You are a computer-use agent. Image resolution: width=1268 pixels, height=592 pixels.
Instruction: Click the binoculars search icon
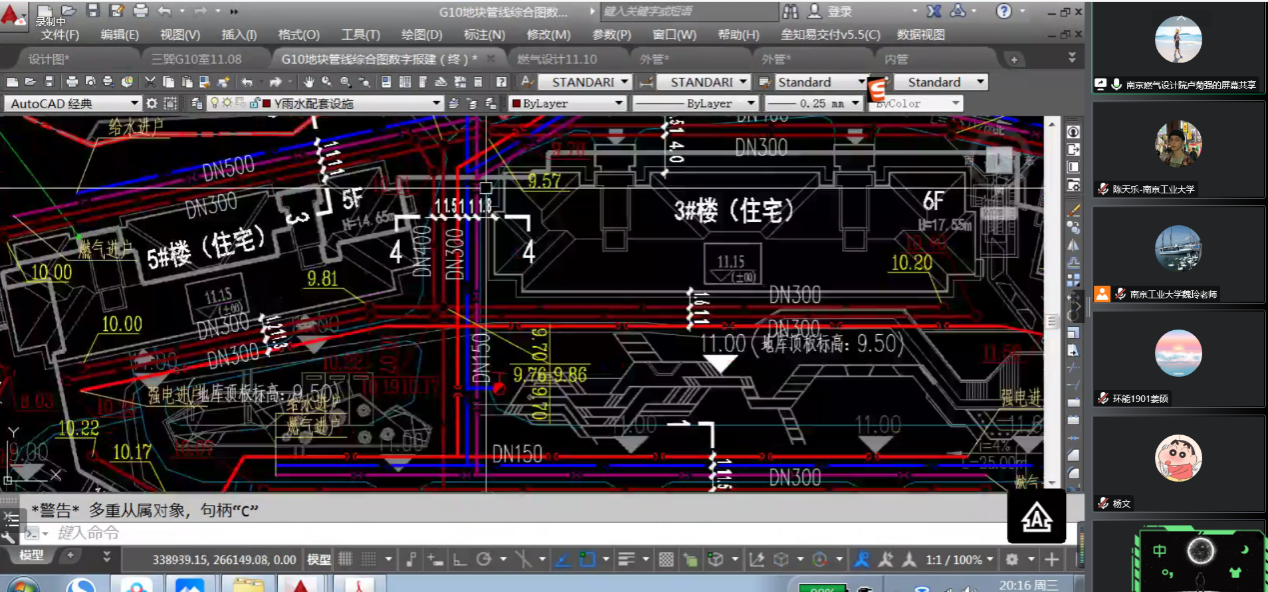(790, 11)
